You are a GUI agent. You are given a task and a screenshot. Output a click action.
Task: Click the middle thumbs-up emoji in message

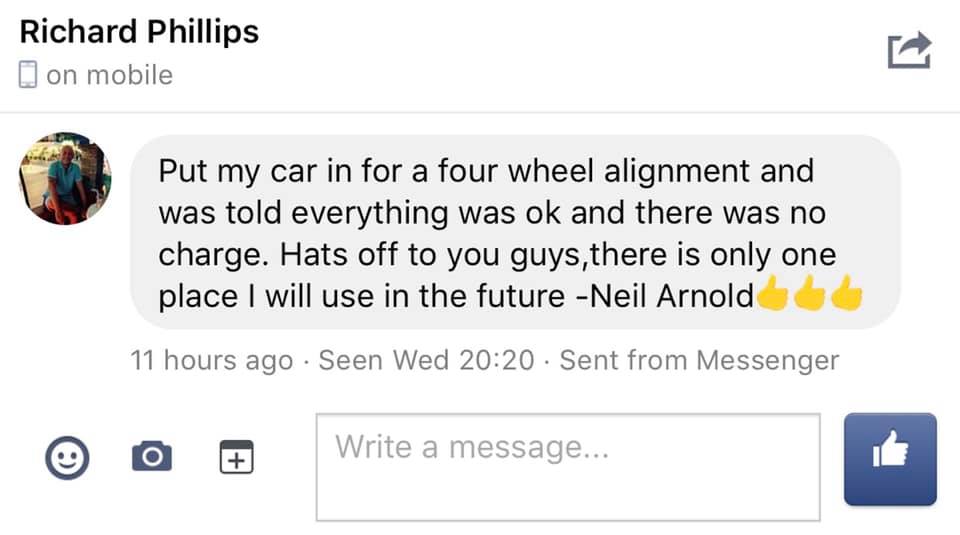[810, 296]
